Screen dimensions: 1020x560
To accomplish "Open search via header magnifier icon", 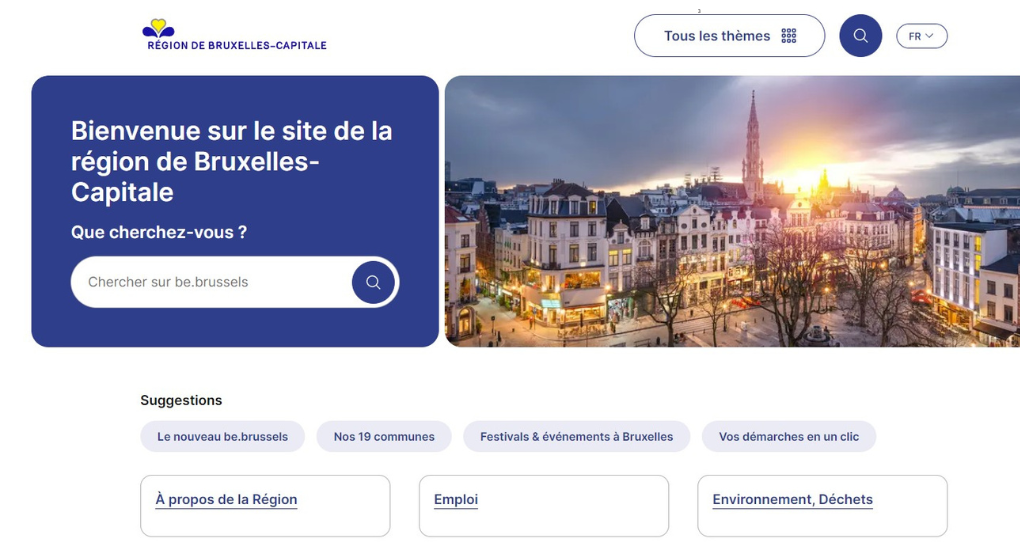I will (860, 36).
